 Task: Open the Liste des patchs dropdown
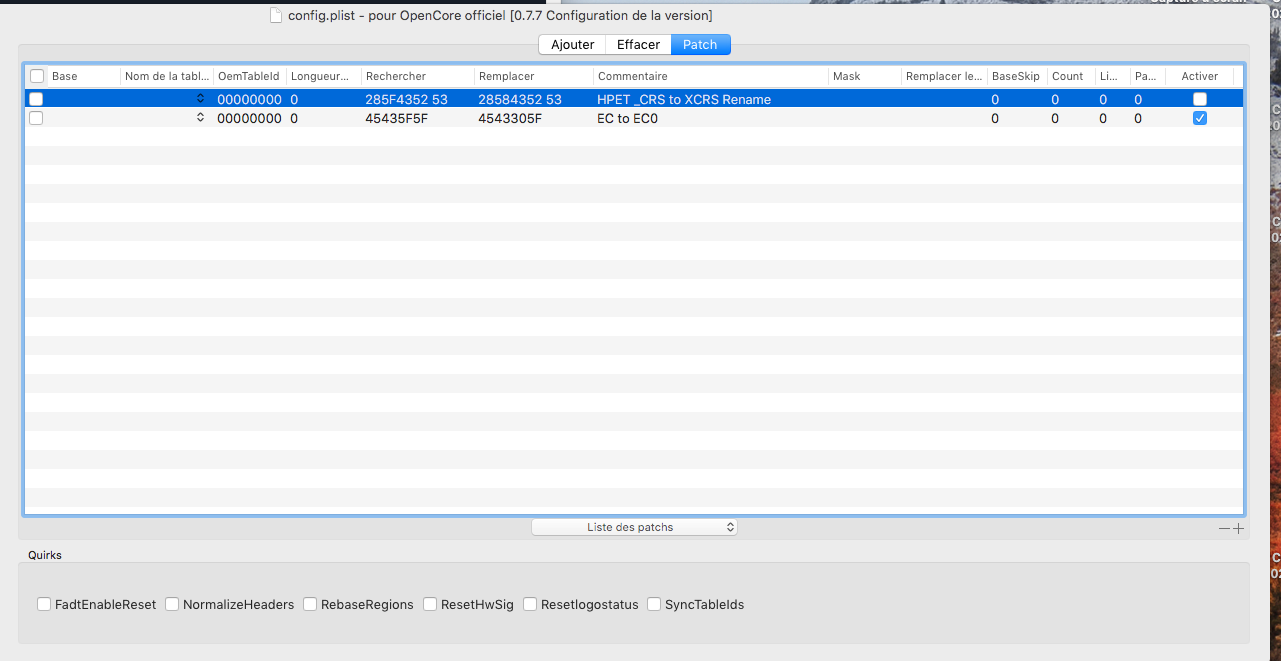(x=634, y=527)
